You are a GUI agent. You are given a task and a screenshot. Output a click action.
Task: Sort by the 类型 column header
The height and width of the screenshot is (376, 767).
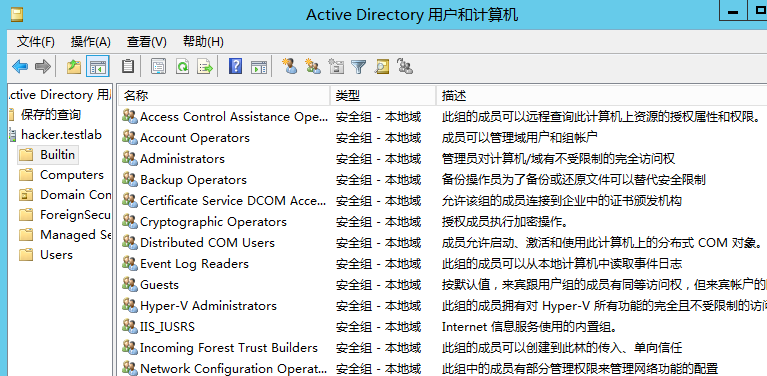pos(384,95)
